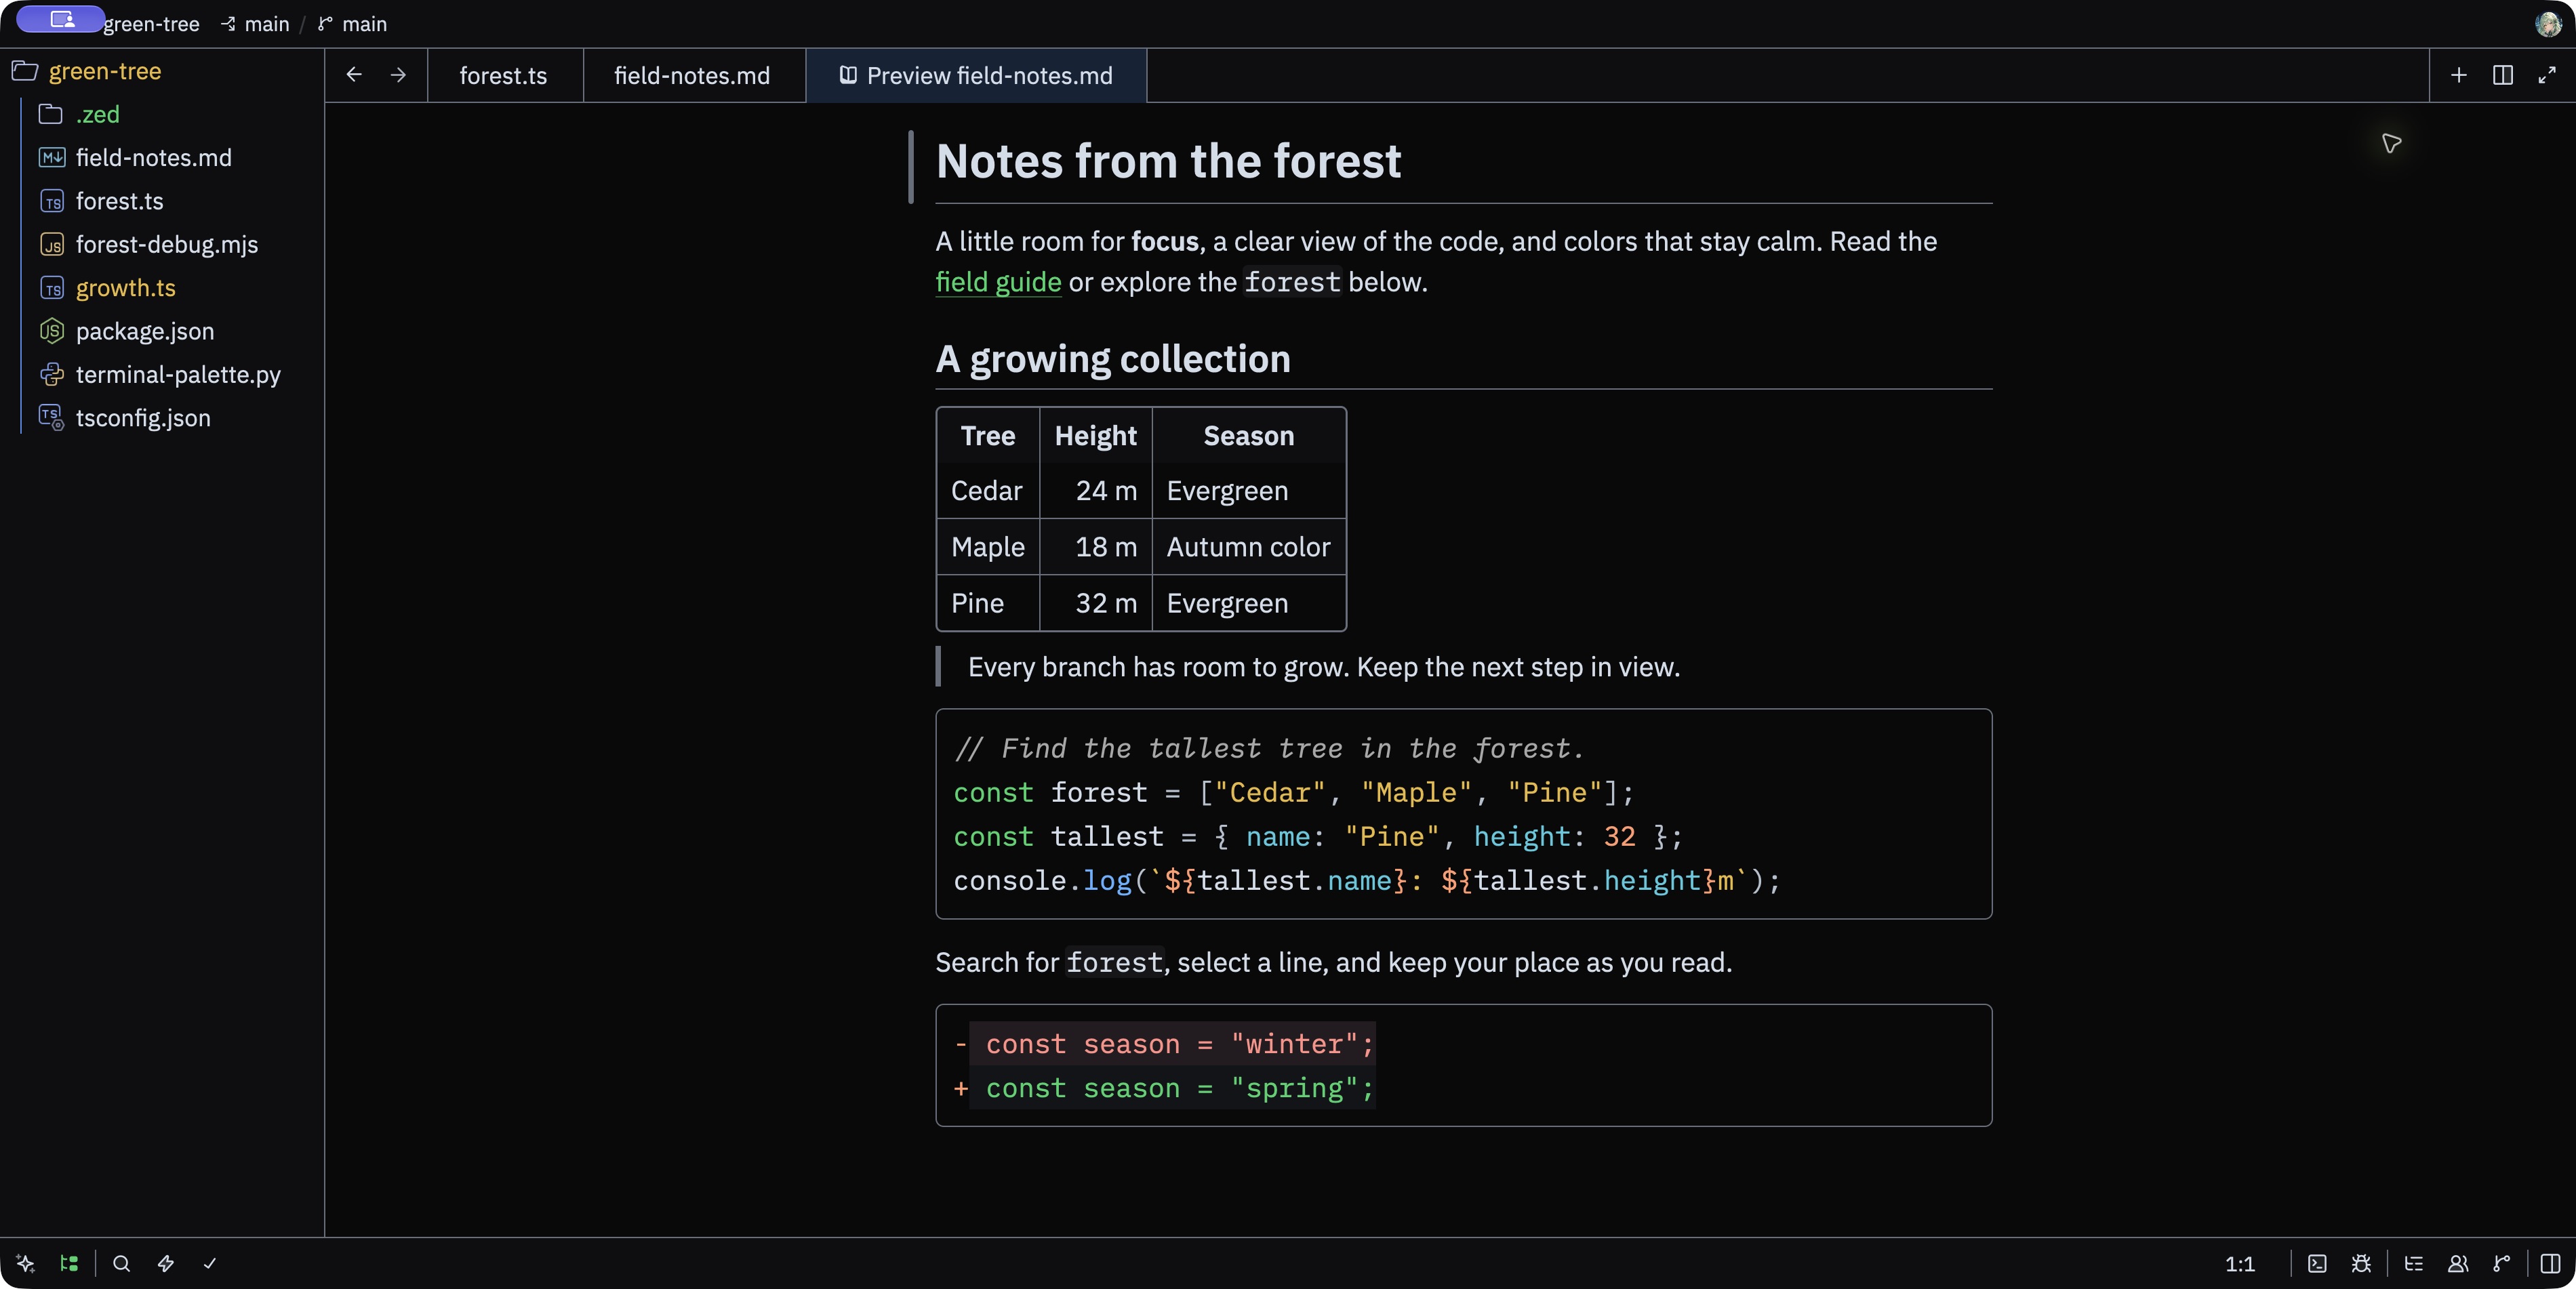Open forest.ts in the file tree
The width and height of the screenshot is (2576, 1289).
point(119,201)
